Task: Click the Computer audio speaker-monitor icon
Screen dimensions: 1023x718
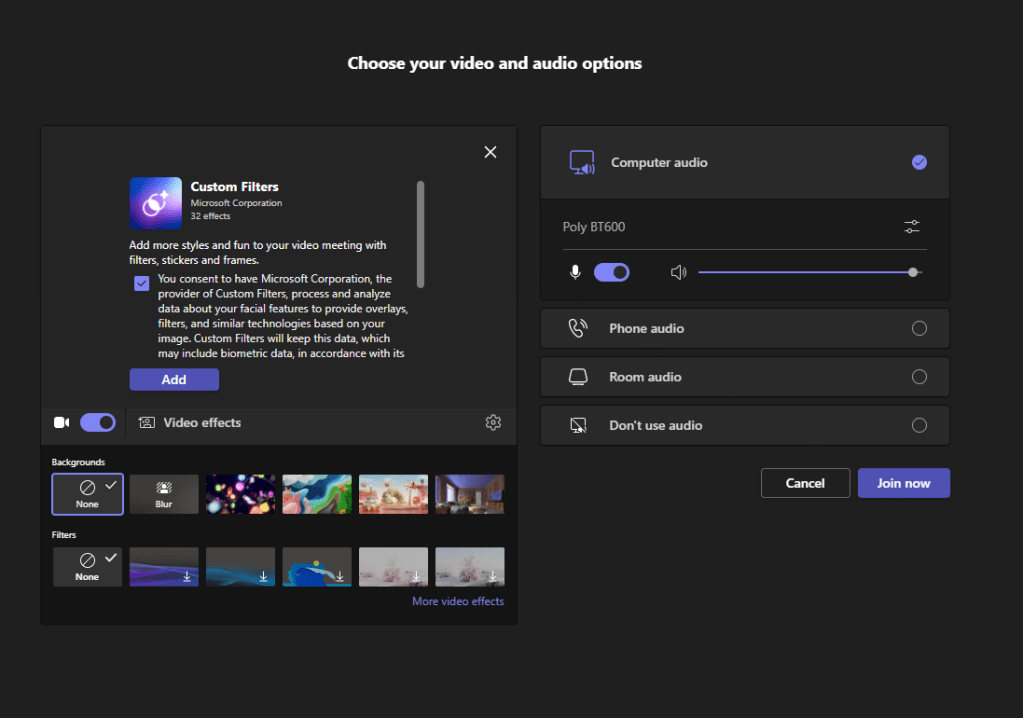Action: point(583,162)
